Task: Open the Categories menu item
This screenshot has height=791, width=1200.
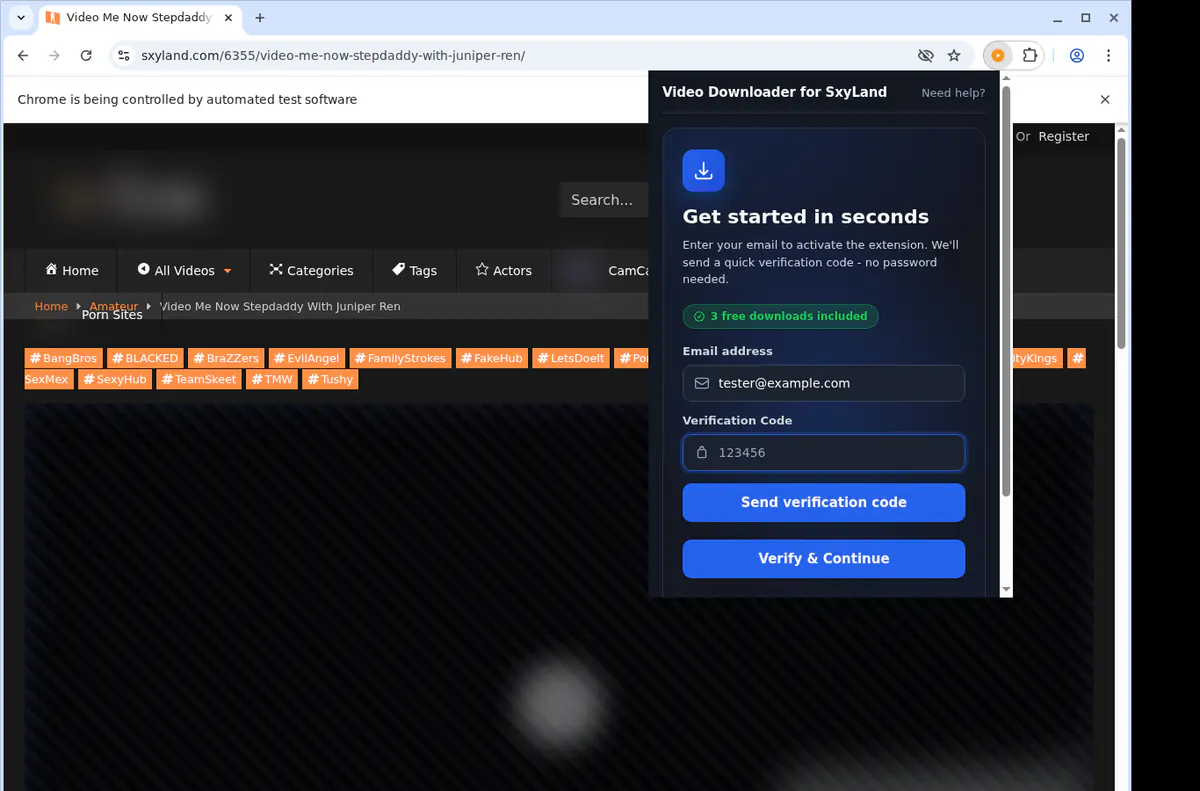Action: click(311, 270)
